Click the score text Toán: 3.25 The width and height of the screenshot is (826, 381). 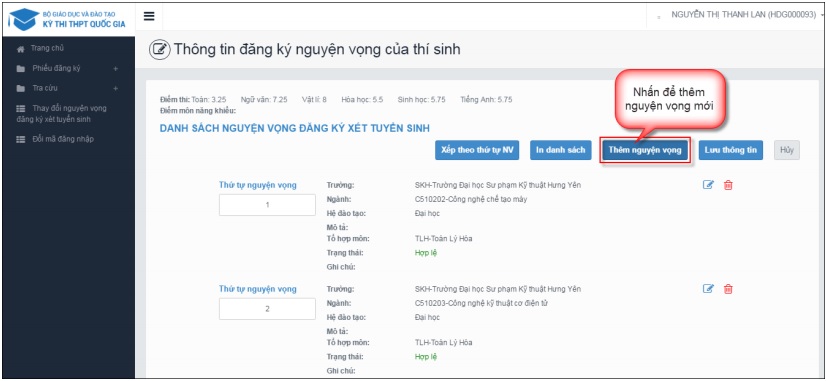209,100
